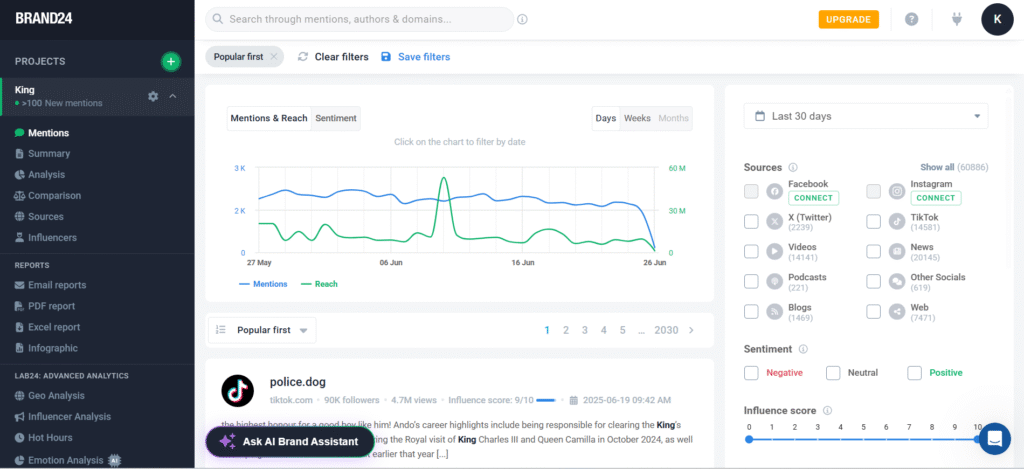Viewport: 1024px width, 469px height.
Task: Click the Influence score info icon
Action: [x=827, y=410]
